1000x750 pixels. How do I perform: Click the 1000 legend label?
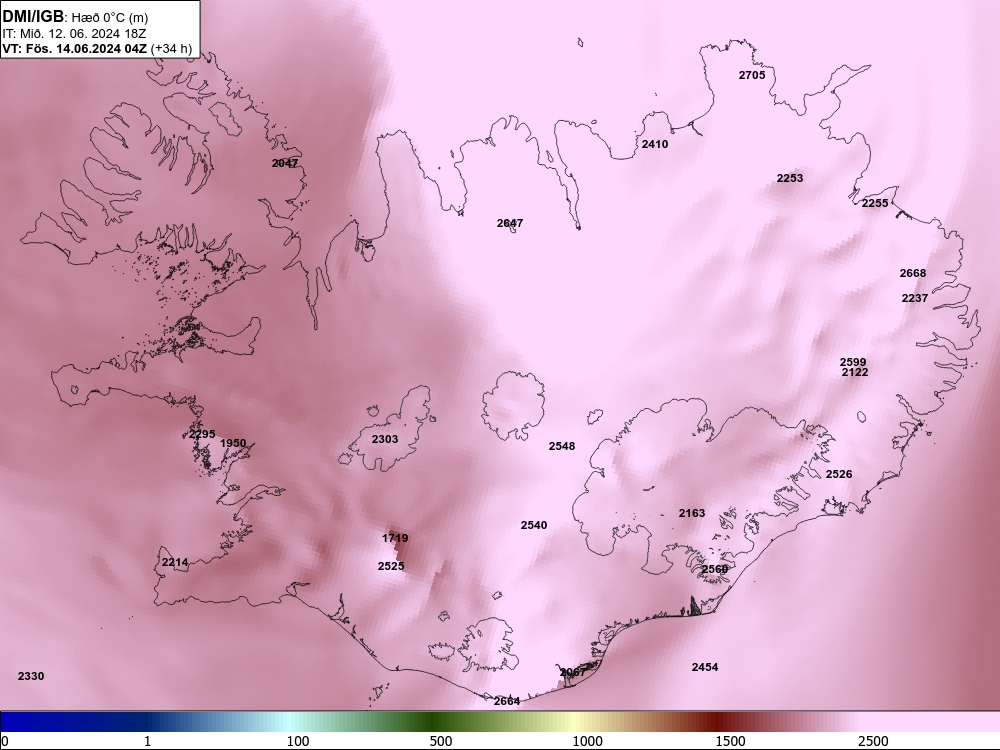coord(587,742)
